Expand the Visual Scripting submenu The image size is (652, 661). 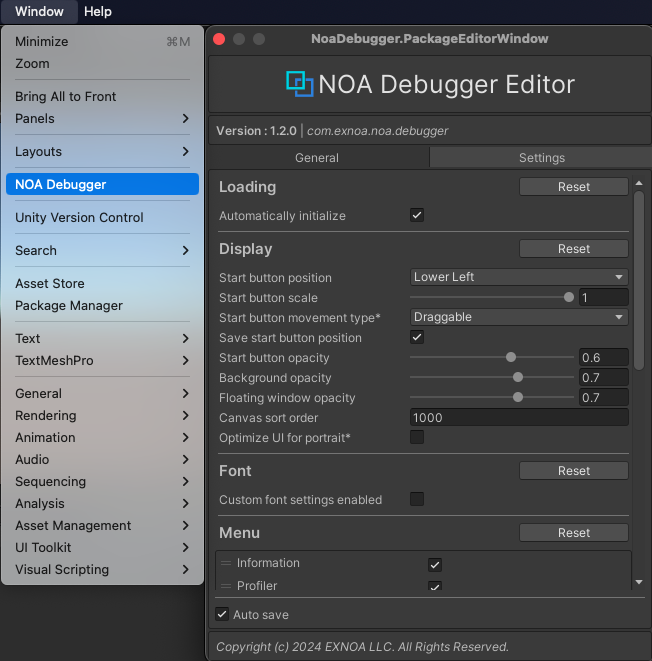pyautogui.click(x=102, y=570)
